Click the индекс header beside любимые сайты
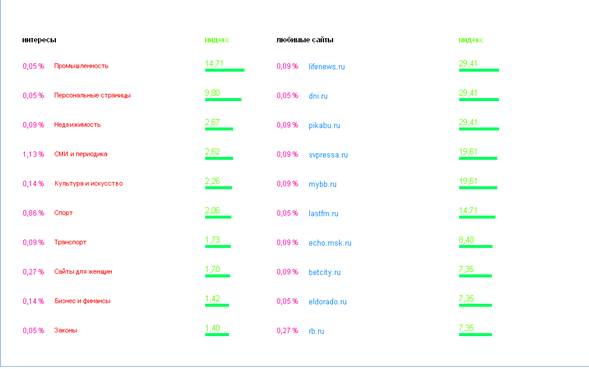 470,40
